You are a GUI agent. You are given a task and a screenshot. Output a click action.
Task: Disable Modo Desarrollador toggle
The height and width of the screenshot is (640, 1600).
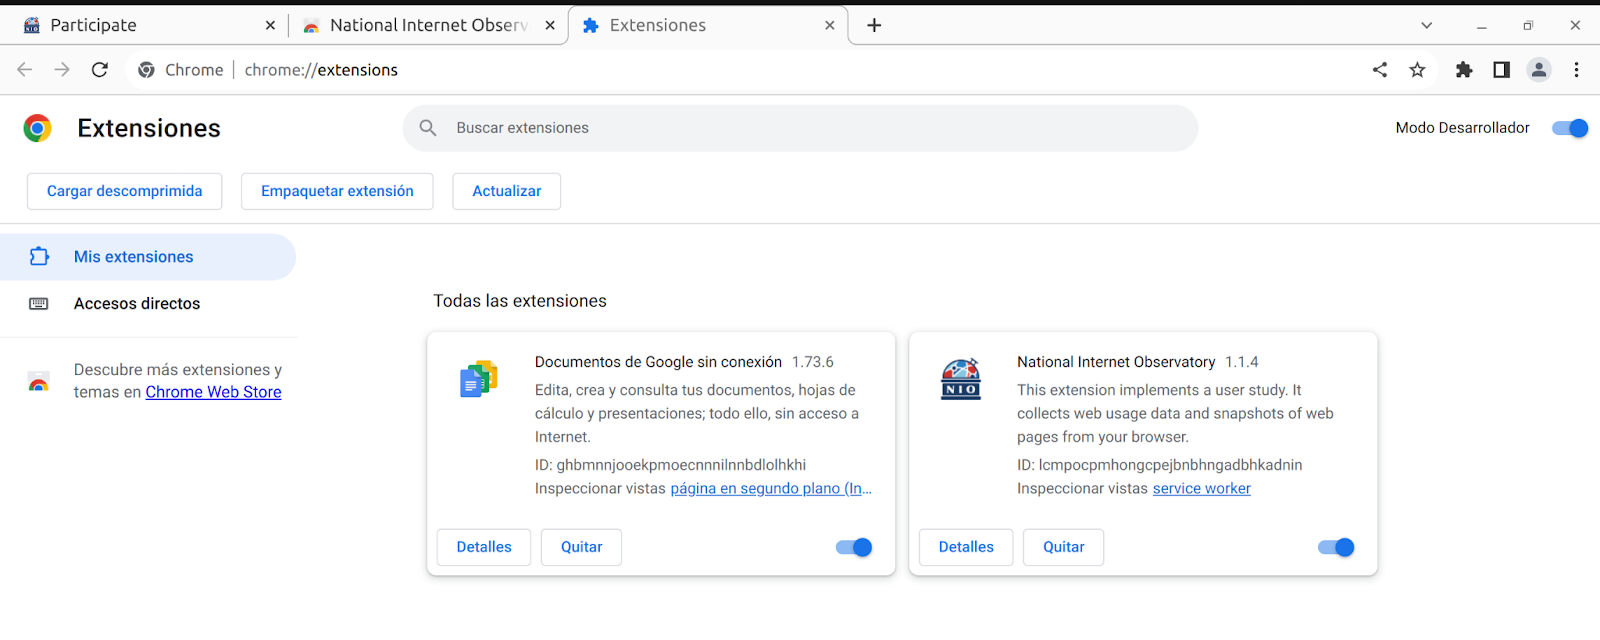click(1569, 128)
